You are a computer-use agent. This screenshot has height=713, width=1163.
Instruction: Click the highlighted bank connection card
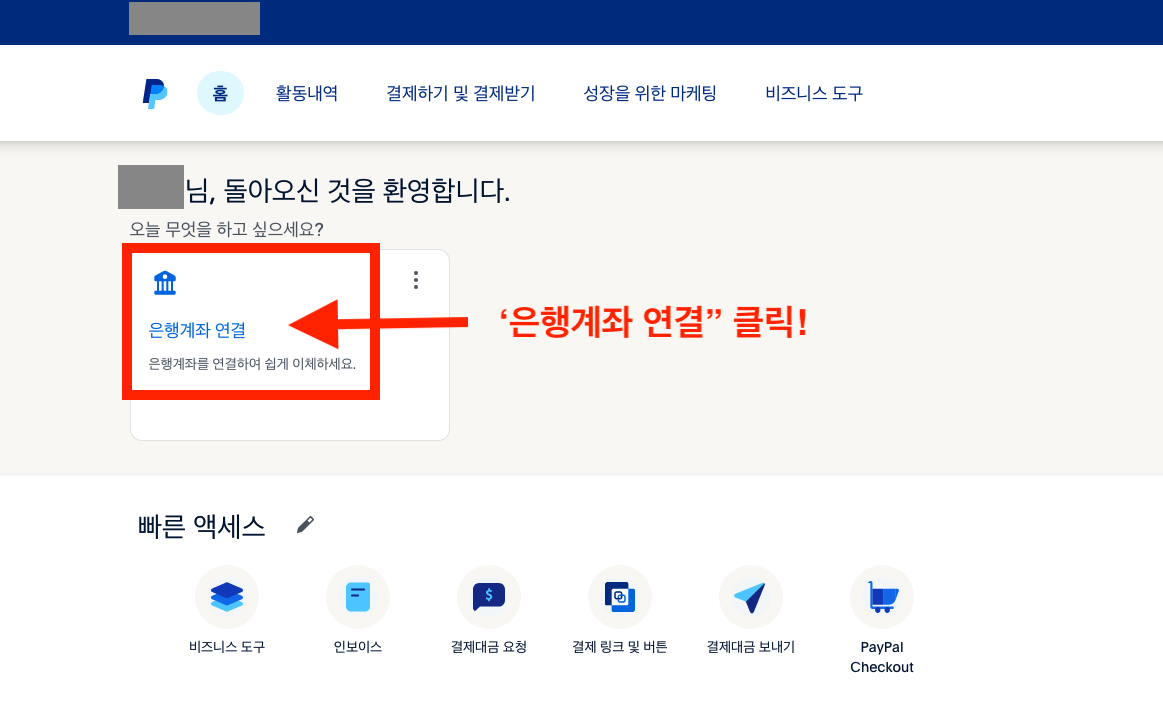tap(250, 320)
